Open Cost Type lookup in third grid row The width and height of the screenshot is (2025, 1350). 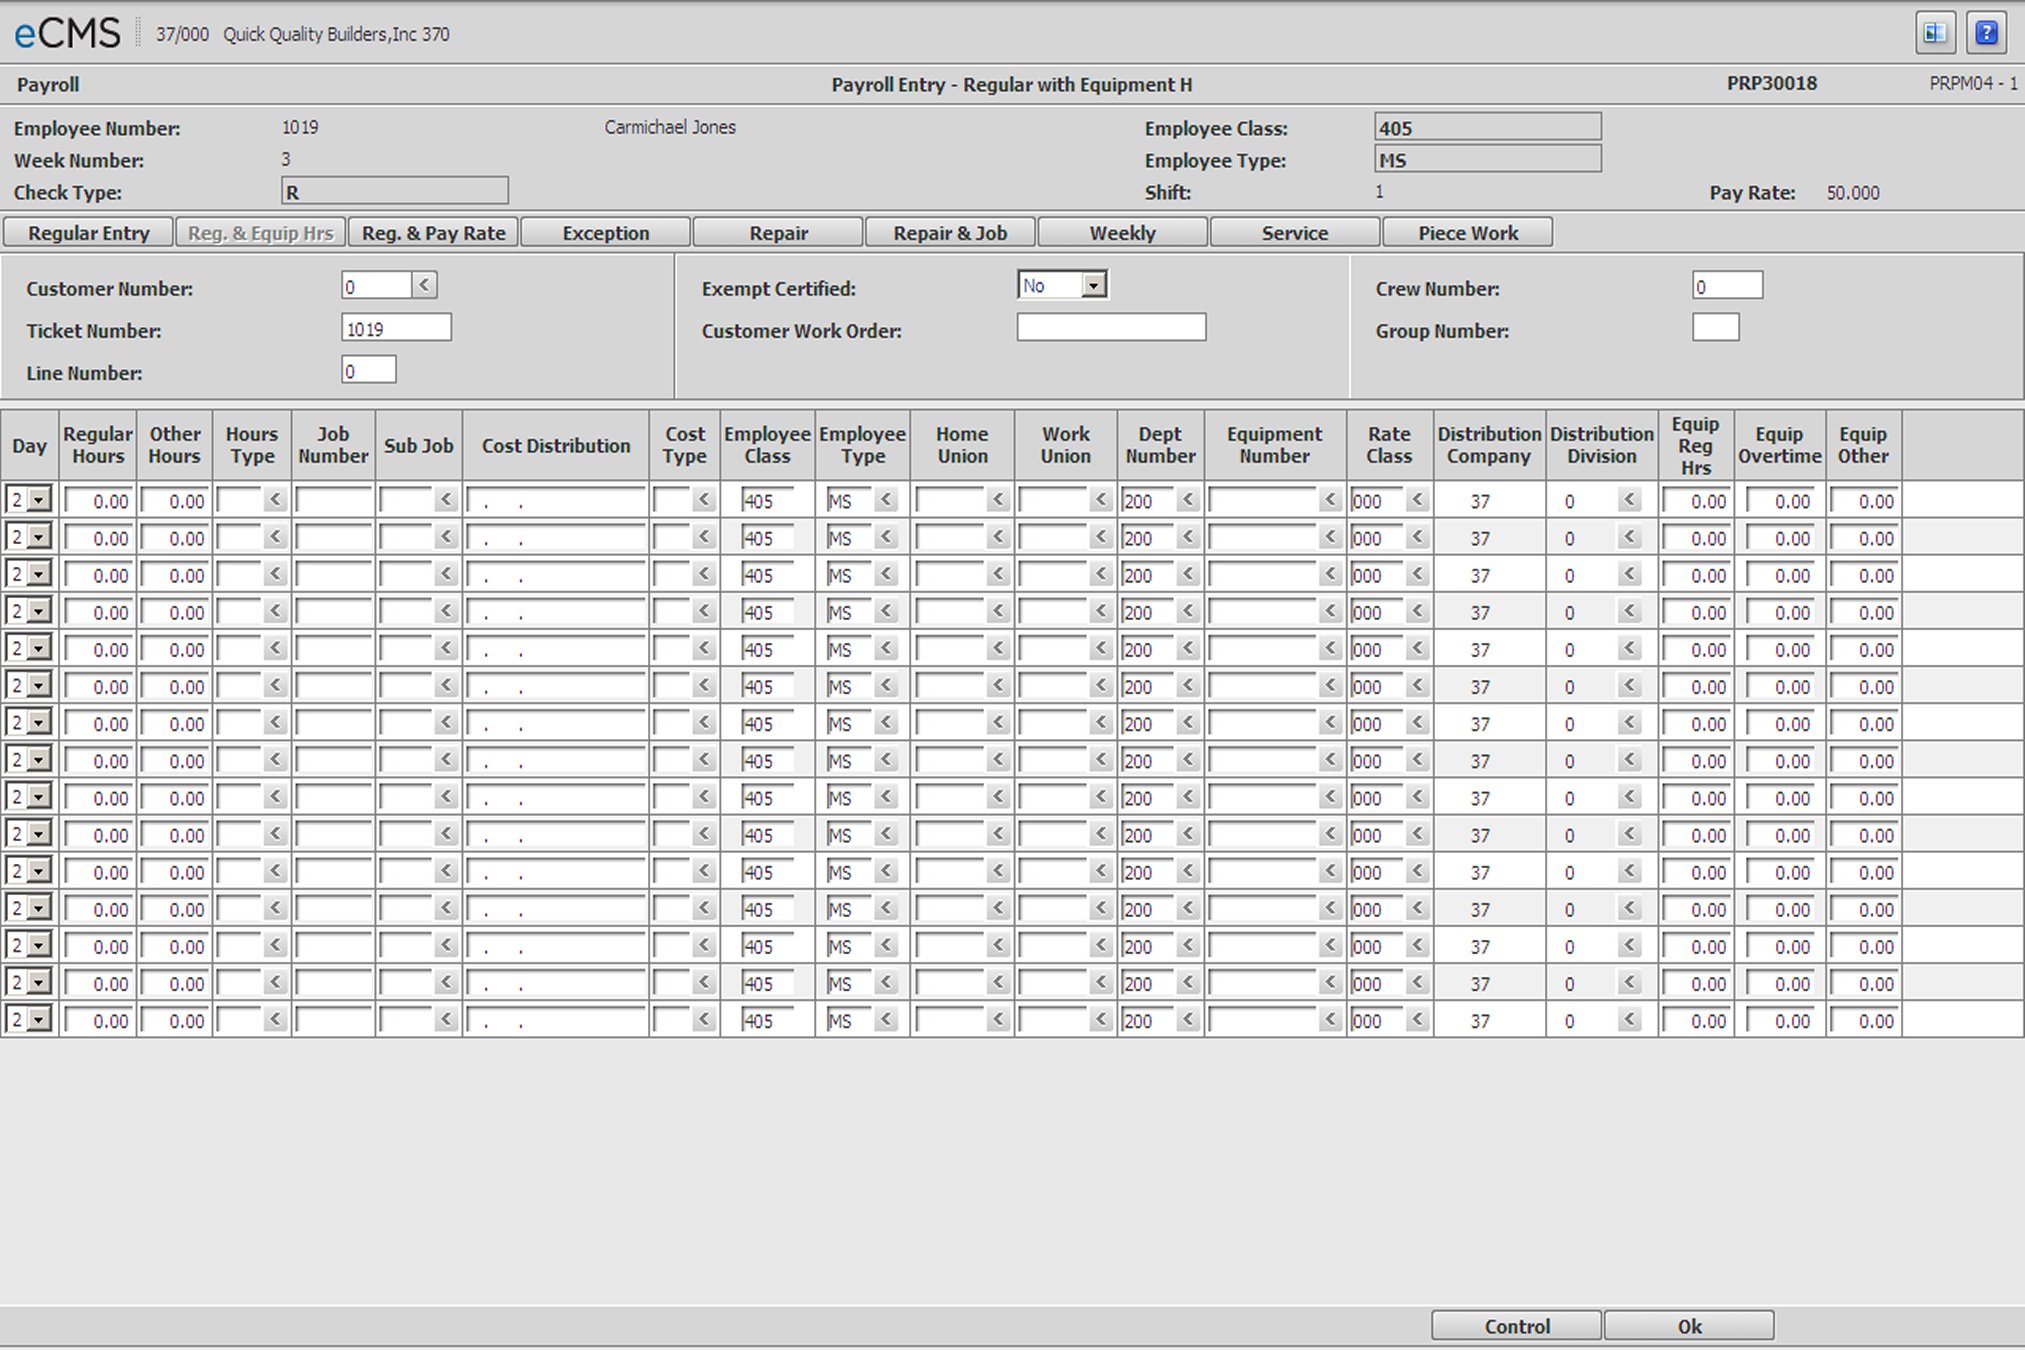tap(704, 574)
